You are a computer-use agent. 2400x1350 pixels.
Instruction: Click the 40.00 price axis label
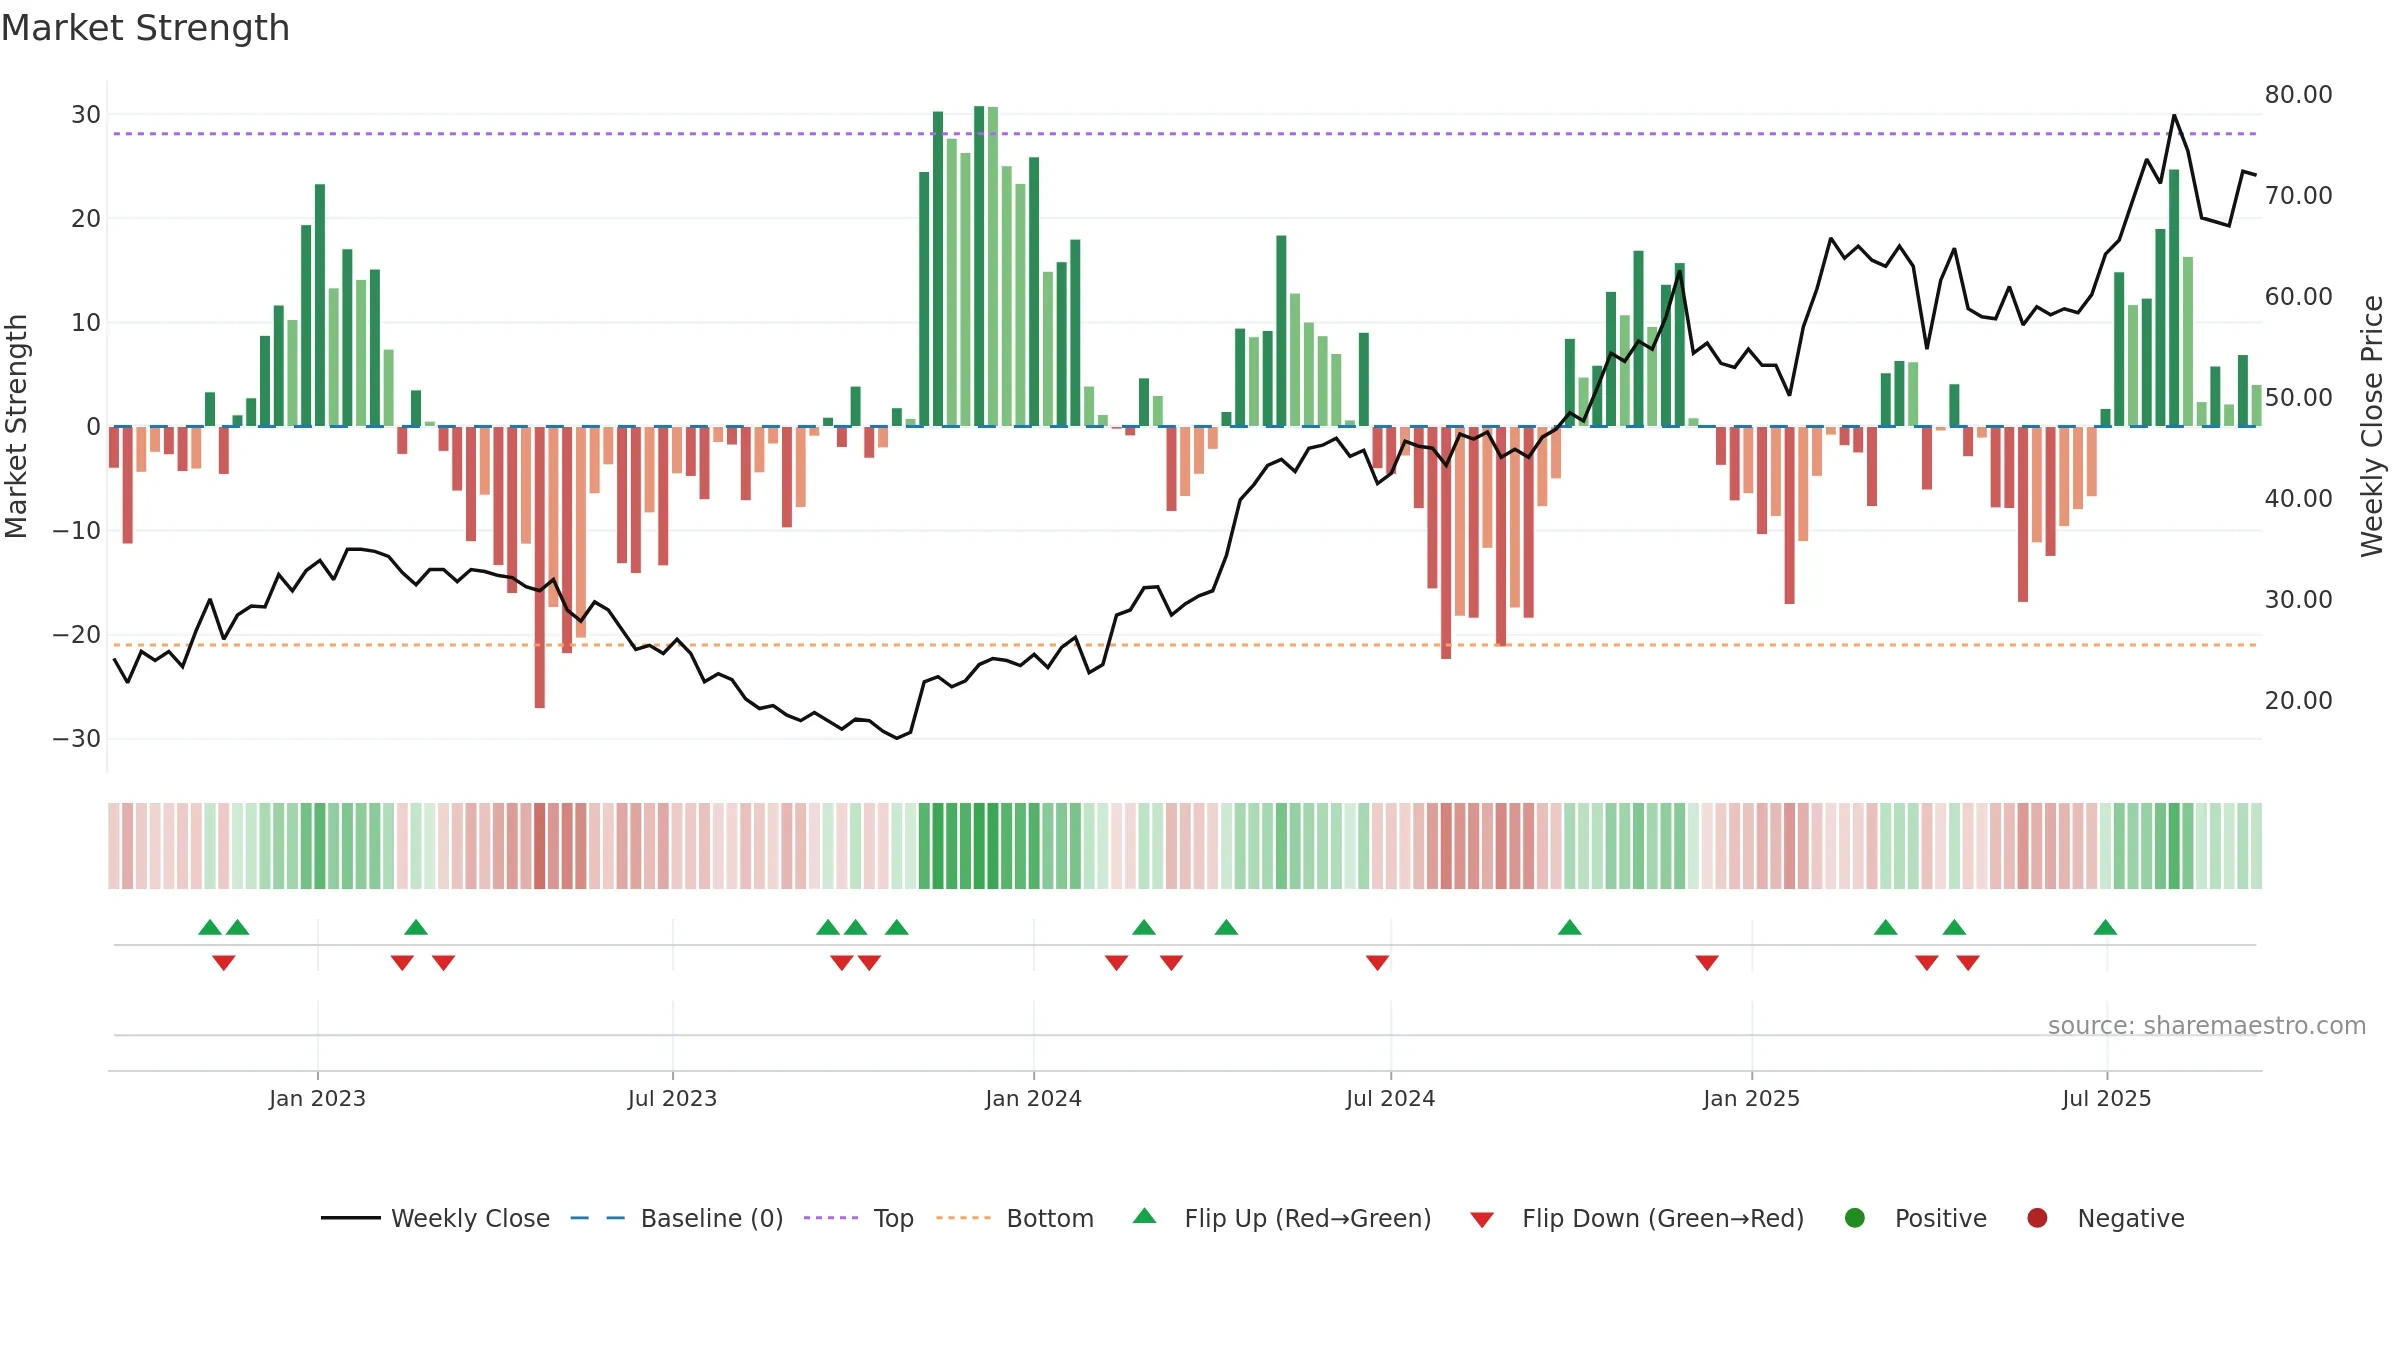pos(2298,498)
